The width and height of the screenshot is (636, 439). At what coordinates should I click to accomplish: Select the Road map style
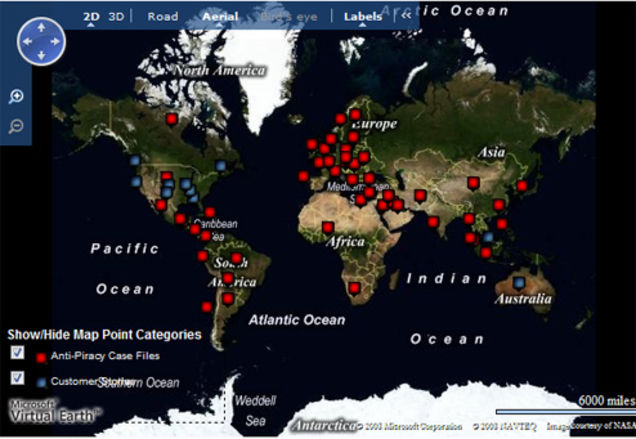[x=163, y=17]
